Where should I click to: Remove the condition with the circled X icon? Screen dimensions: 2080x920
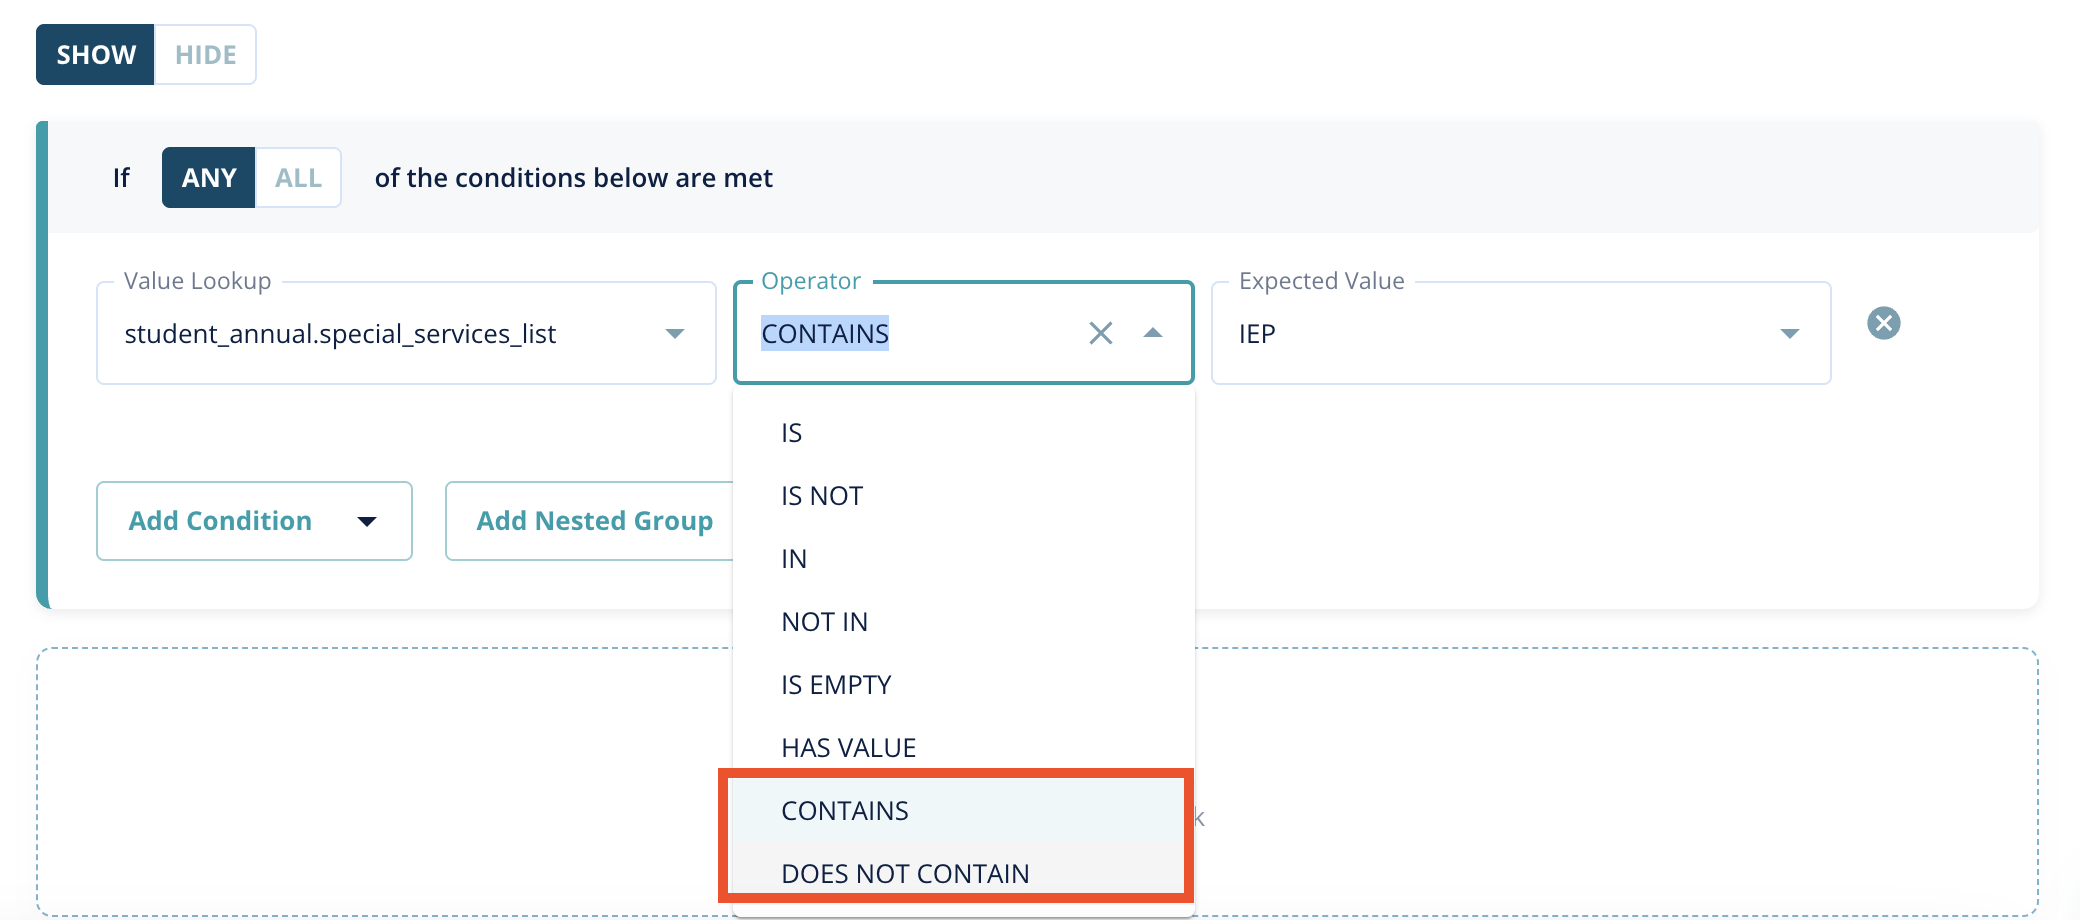1883,323
